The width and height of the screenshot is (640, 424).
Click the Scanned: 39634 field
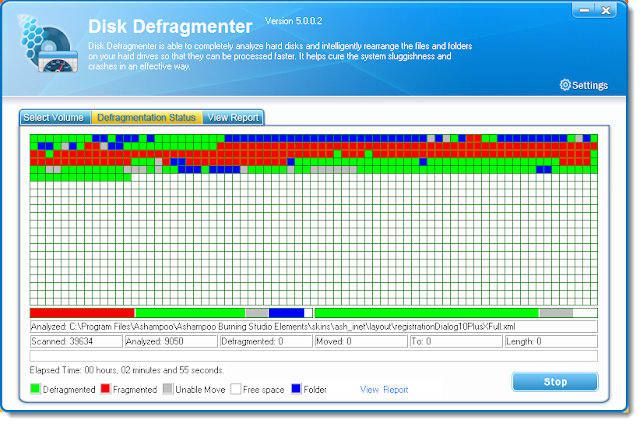76,341
